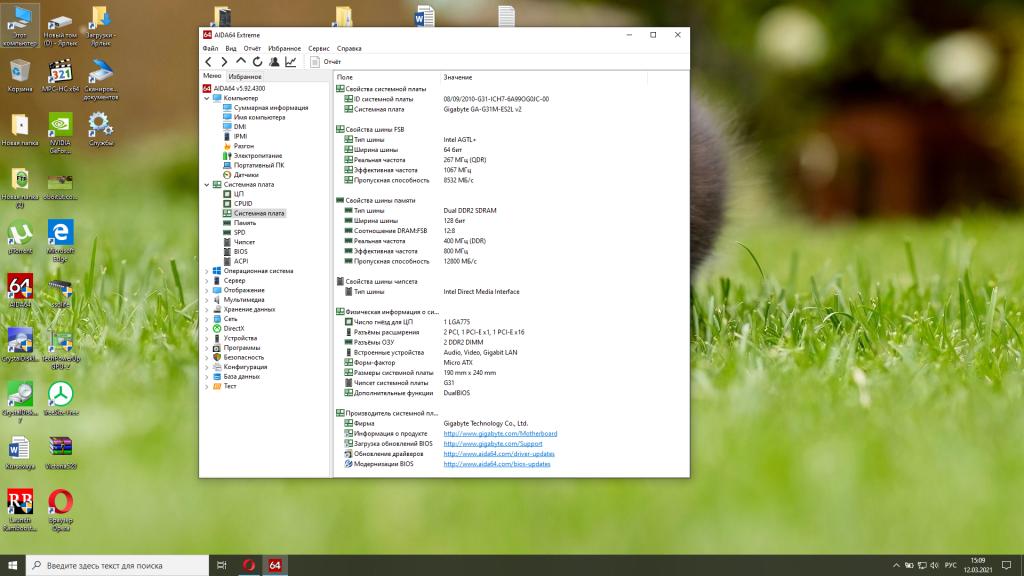Click the taskbar search field
1024x576 pixels.
click(x=118, y=566)
